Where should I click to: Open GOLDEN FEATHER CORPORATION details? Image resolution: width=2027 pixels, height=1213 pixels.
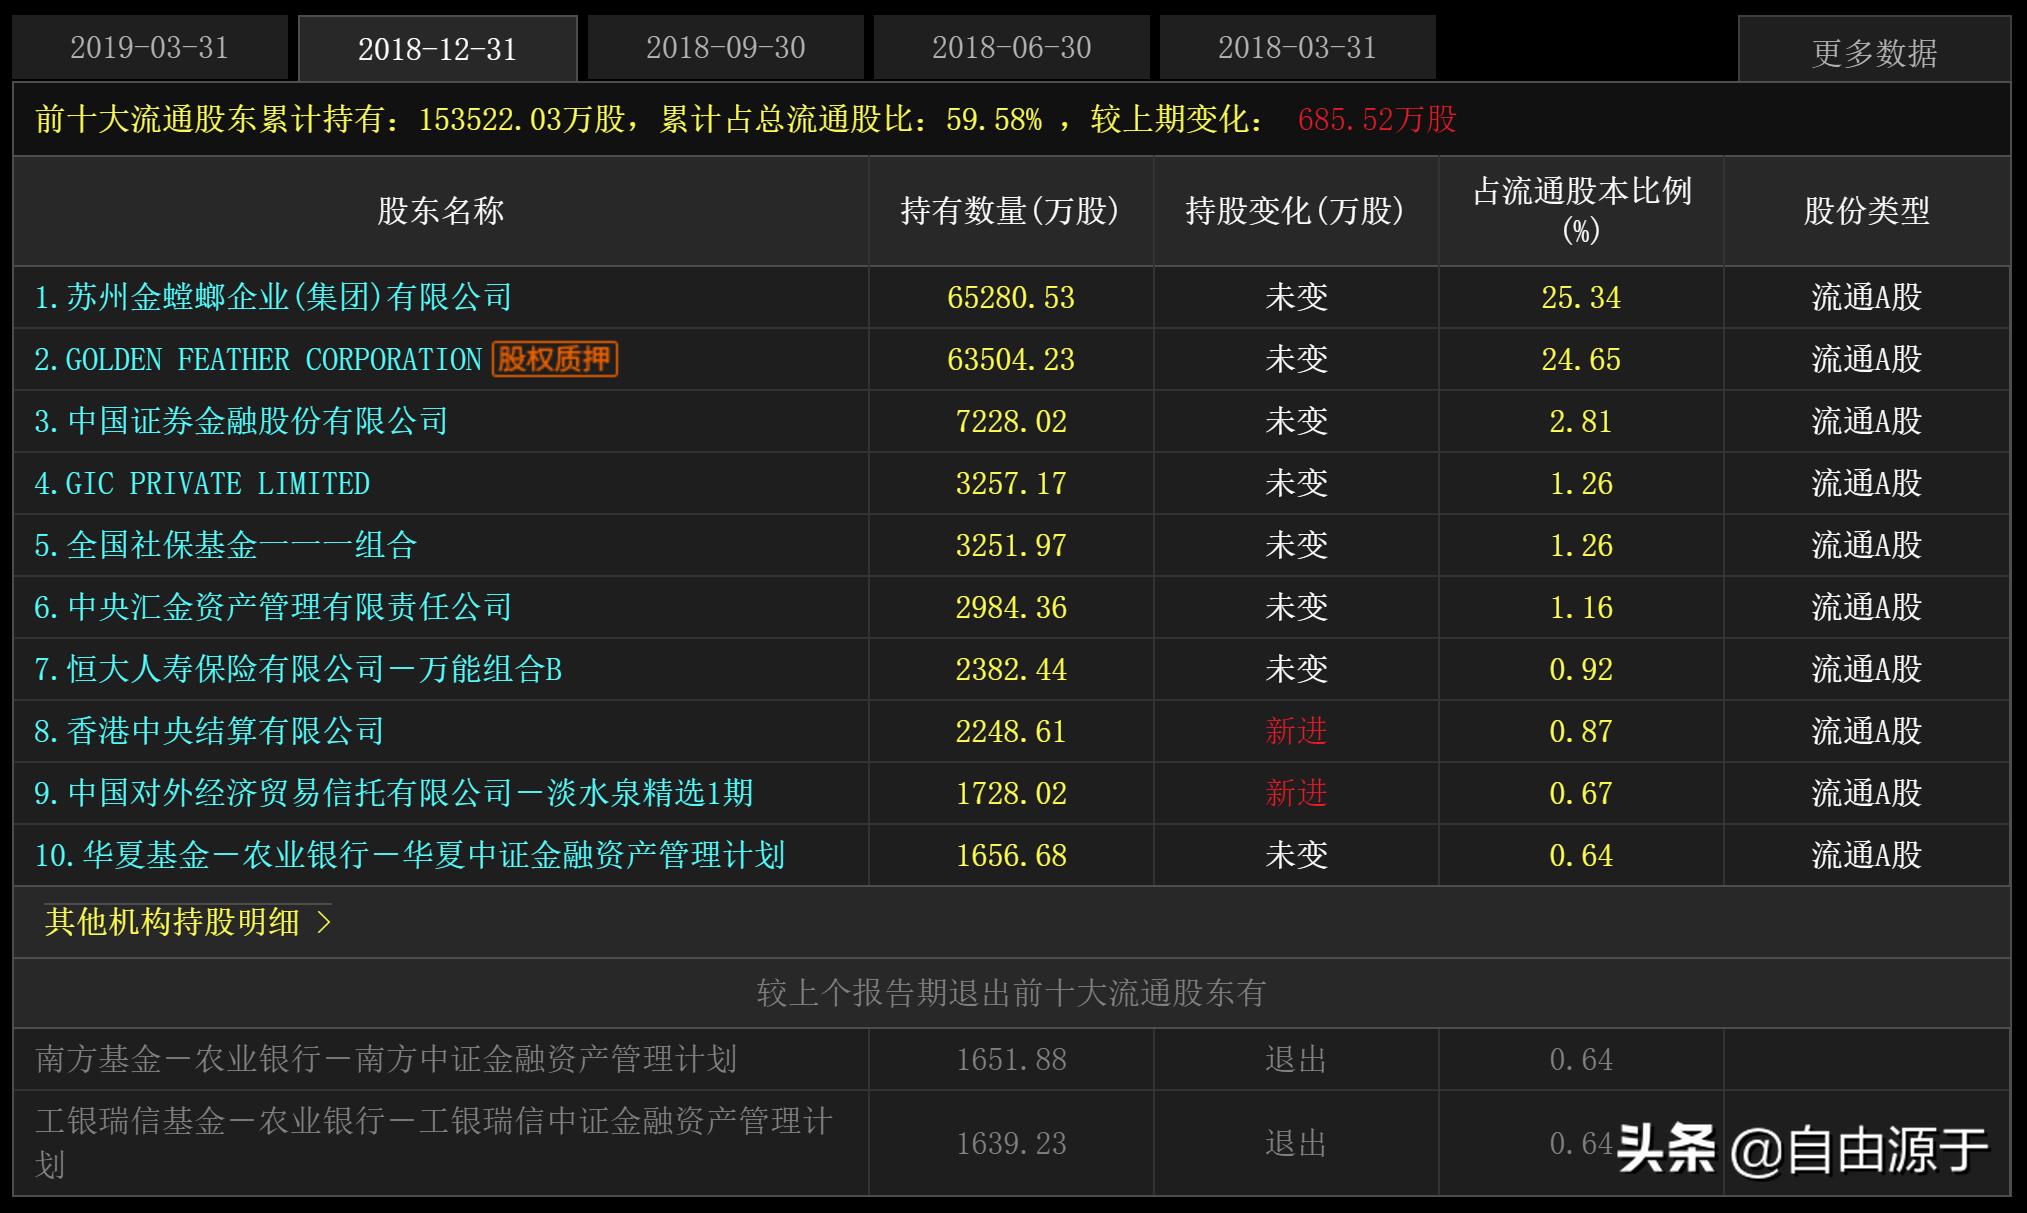[x=268, y=358]
